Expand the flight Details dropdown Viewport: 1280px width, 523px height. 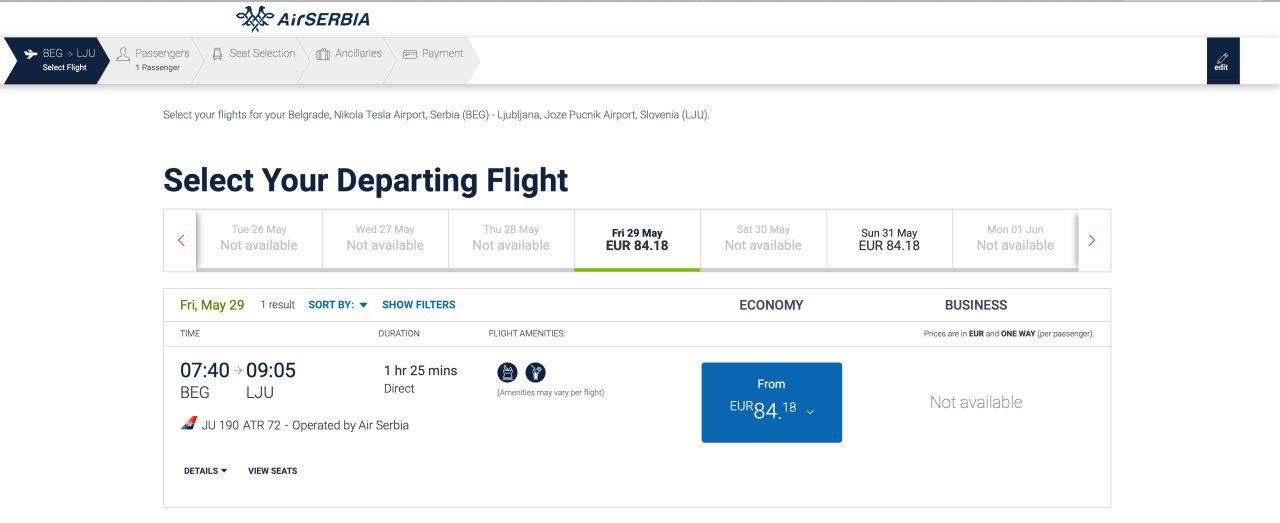pos(206,471)
